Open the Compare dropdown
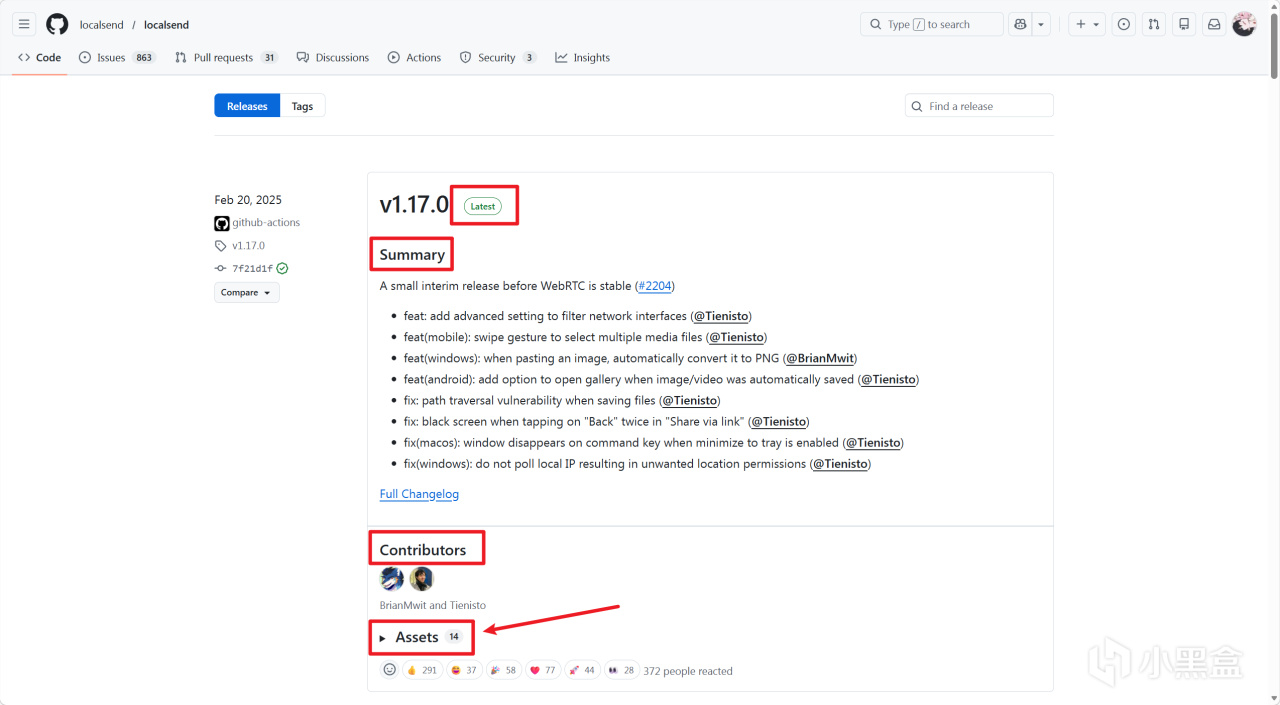The image size is (1280, 705). coord(247,293)
